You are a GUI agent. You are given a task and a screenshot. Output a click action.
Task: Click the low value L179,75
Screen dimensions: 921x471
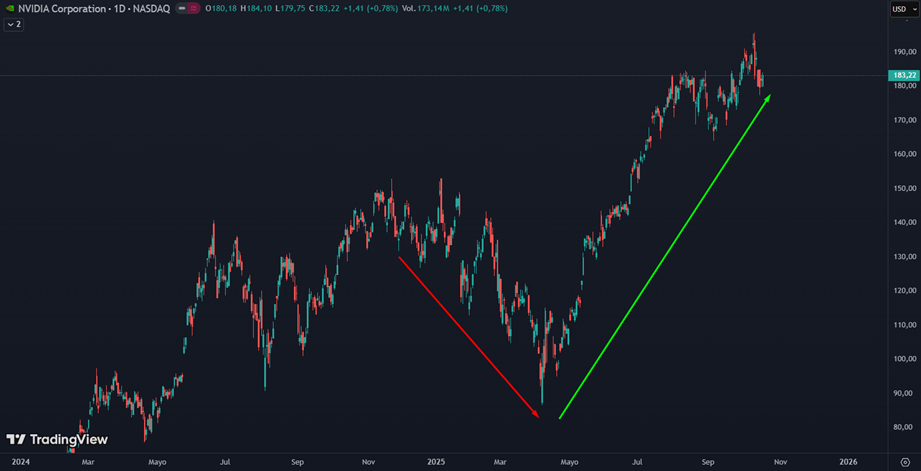[290, 9]
